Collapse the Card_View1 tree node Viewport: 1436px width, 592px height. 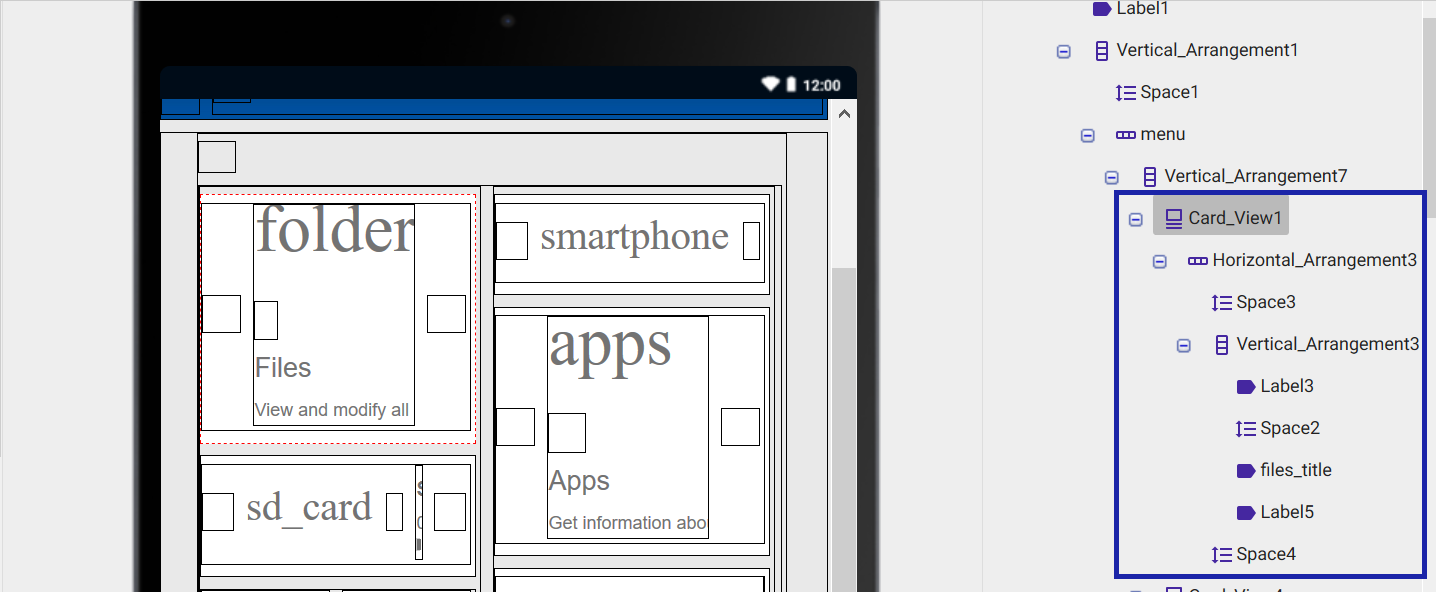pos(1136,219)
